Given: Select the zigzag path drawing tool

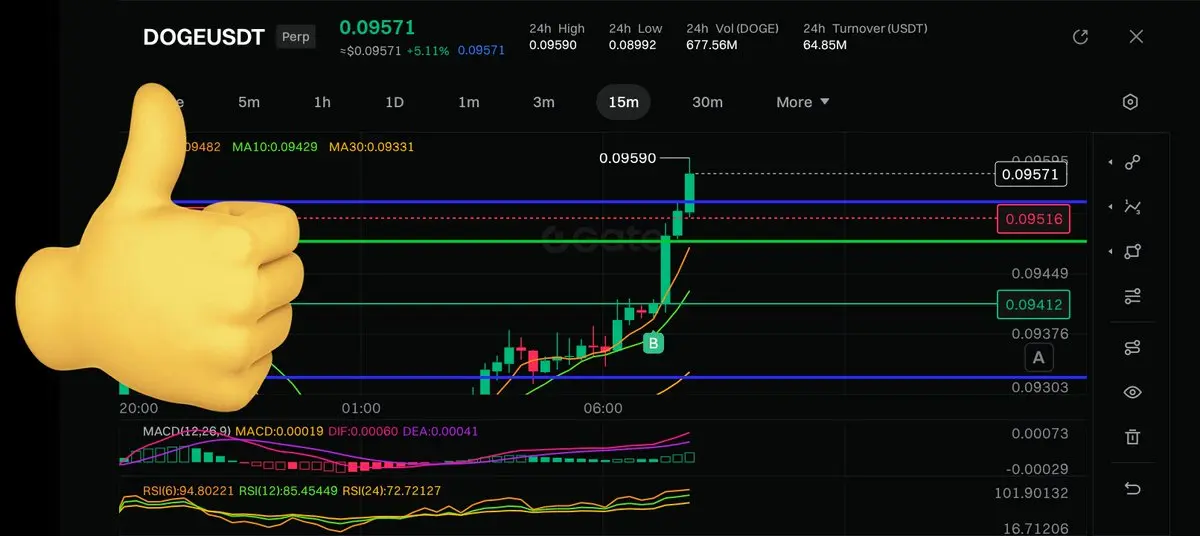Looking at the screenshot, I should point(1132,207).
